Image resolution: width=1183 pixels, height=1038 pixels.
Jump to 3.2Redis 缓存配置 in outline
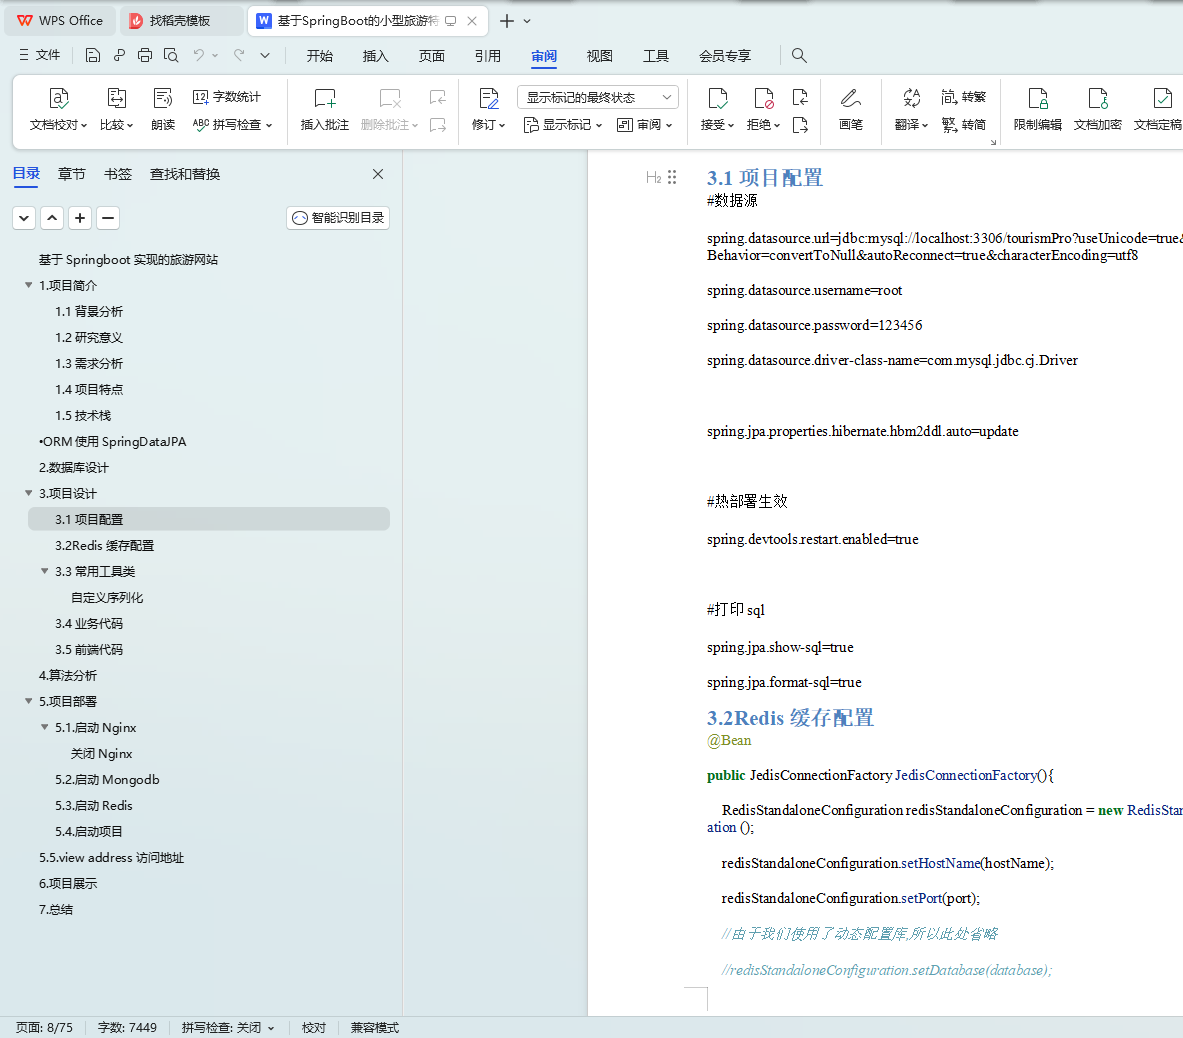point(104,545)
